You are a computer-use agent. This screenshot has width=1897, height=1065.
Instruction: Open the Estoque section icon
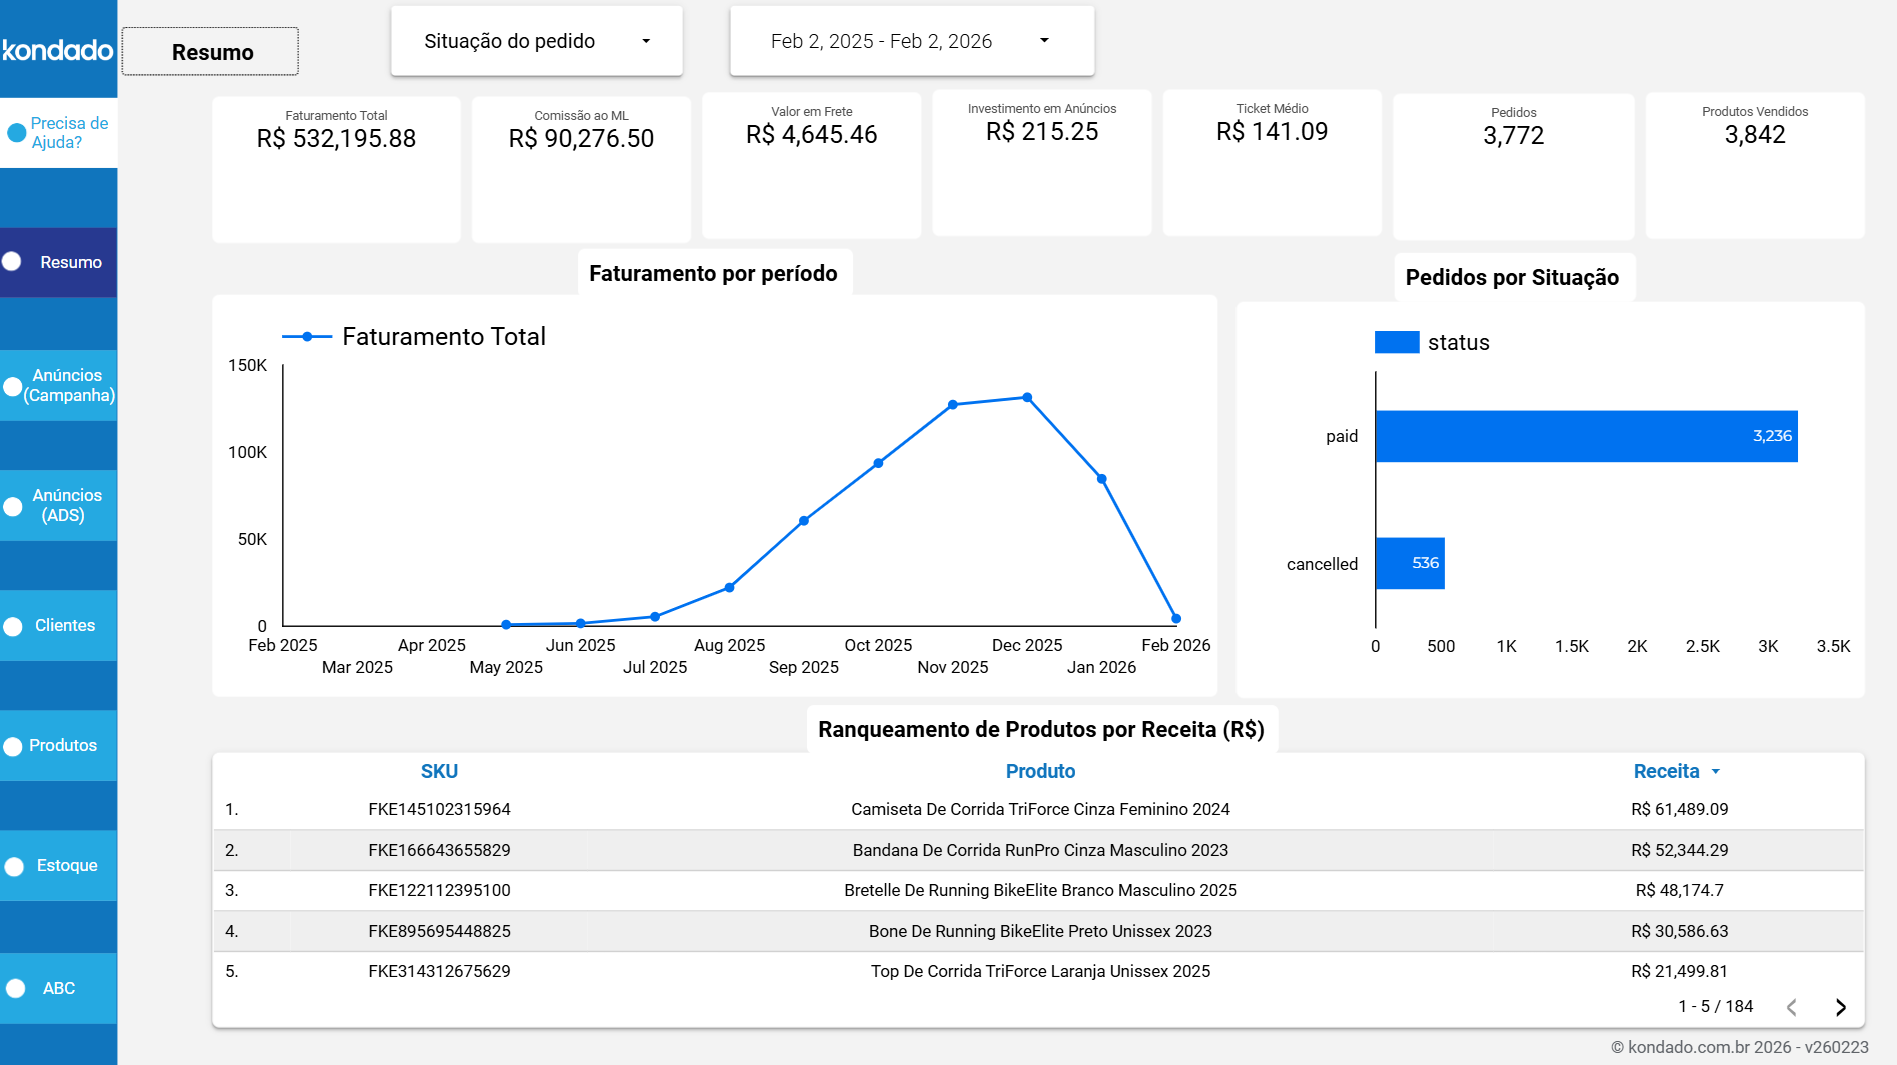[x=13, y=865]
